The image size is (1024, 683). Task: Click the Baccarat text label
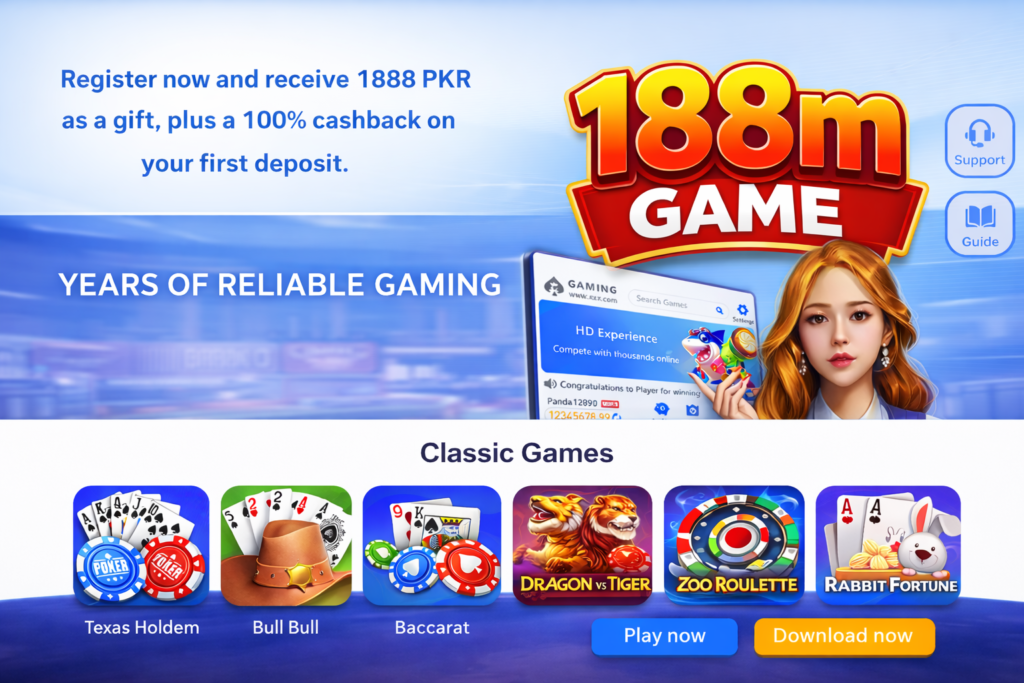click(432, 627)
